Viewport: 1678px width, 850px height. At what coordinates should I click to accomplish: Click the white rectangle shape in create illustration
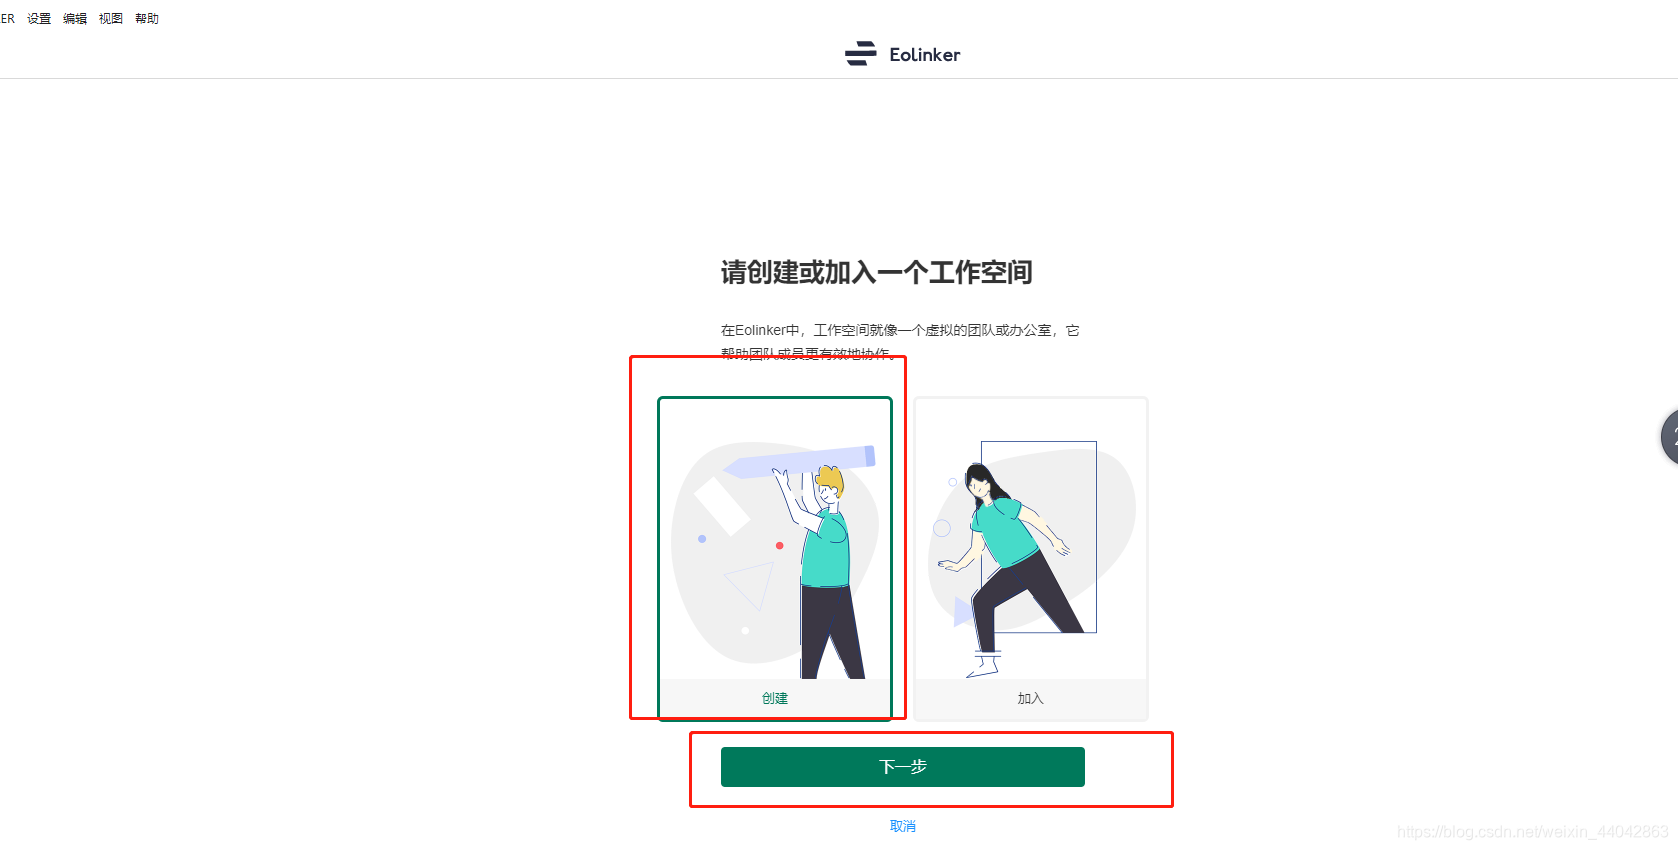coord(722,506)
